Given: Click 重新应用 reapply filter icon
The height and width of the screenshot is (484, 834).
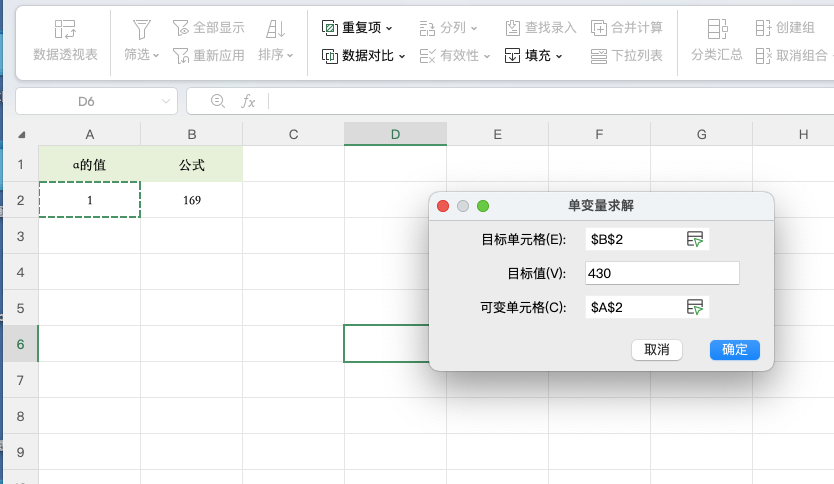Looking at the screenshot, I should tap(181, 56).
